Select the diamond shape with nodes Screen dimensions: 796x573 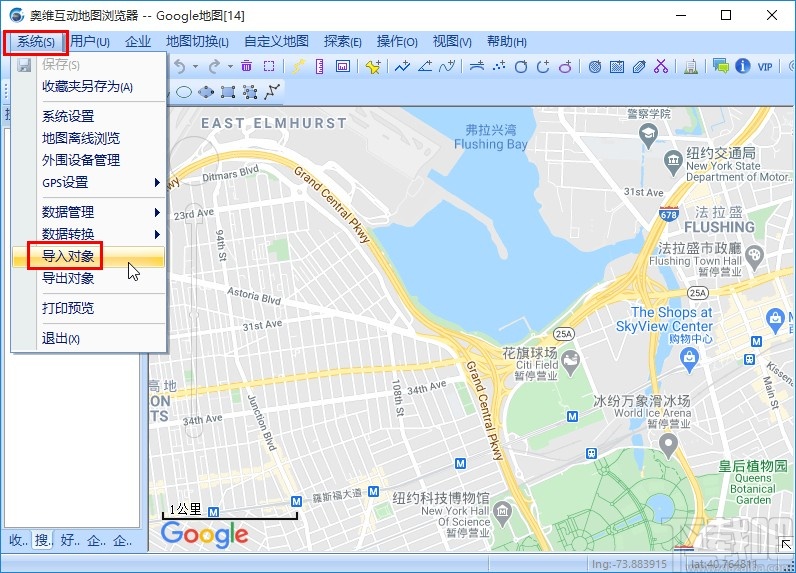pyautogui.click(x=206, y=92)
